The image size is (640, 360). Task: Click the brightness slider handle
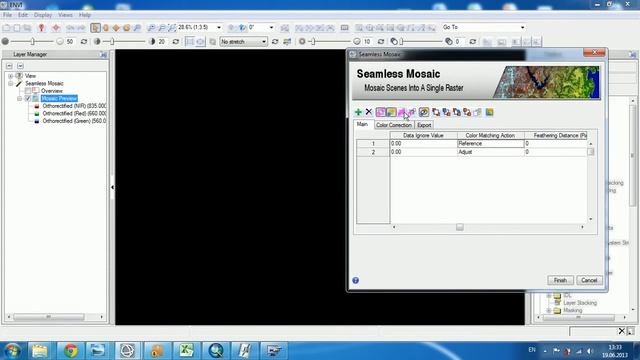pos(33,42)
